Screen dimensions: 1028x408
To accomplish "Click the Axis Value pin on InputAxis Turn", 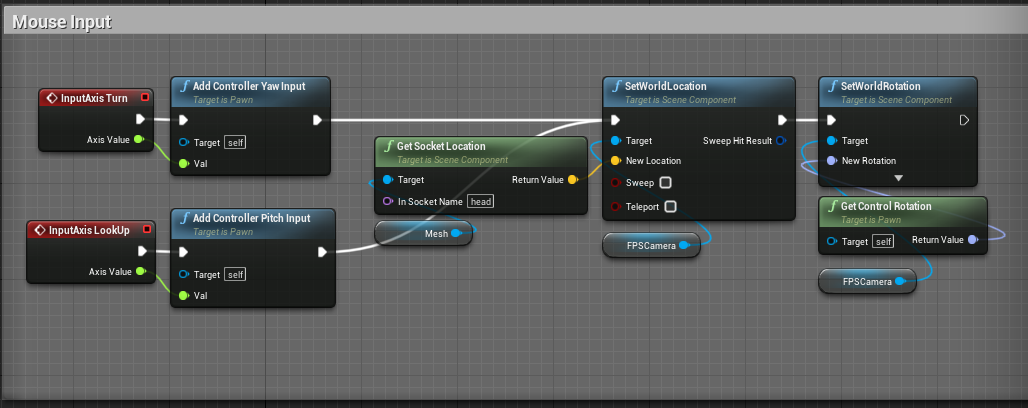I will pyautogui.click(x=138, y=140).
